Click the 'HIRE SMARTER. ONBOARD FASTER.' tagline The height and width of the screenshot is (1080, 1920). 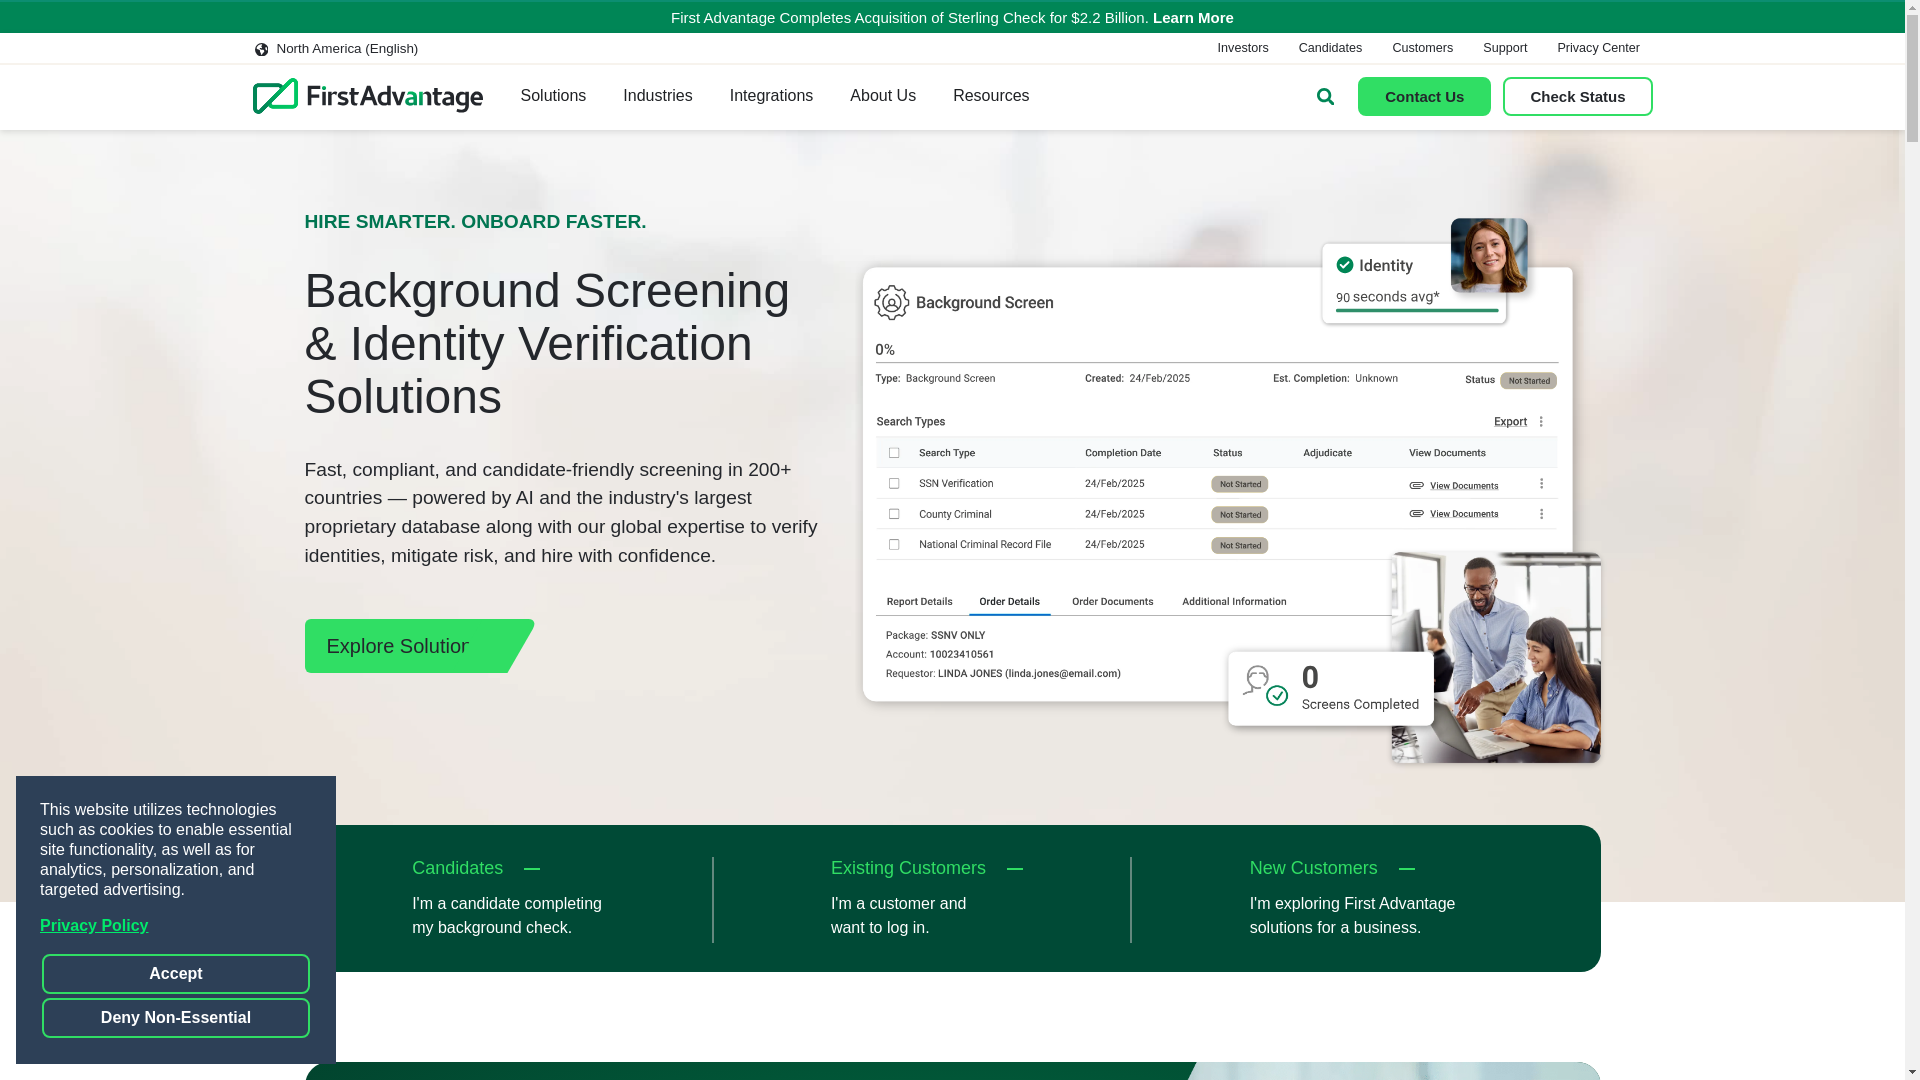475,222
